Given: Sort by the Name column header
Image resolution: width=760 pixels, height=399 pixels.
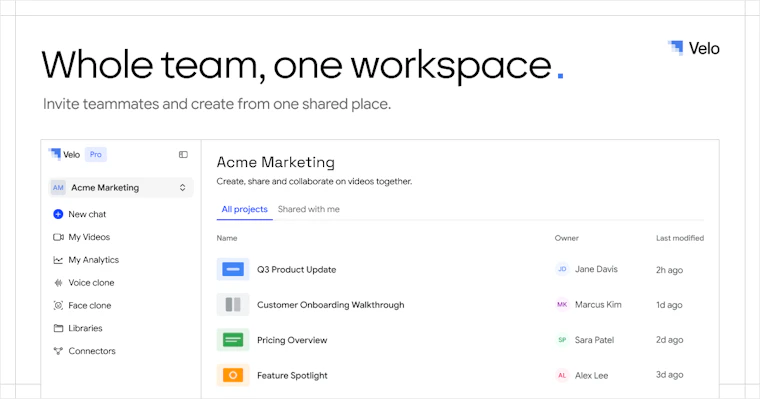Looking at the screenshot, I should point(227,238).
